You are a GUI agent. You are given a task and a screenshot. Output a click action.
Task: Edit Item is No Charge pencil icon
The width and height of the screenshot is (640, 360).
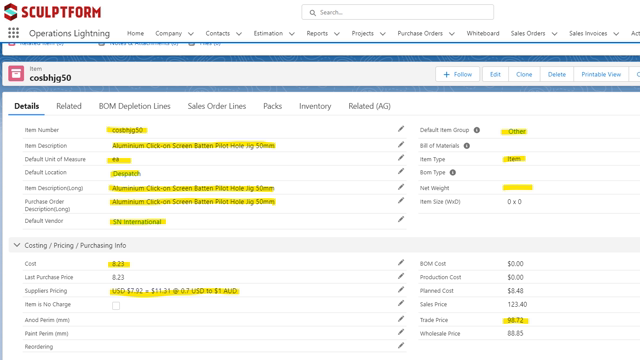(401, 303)
